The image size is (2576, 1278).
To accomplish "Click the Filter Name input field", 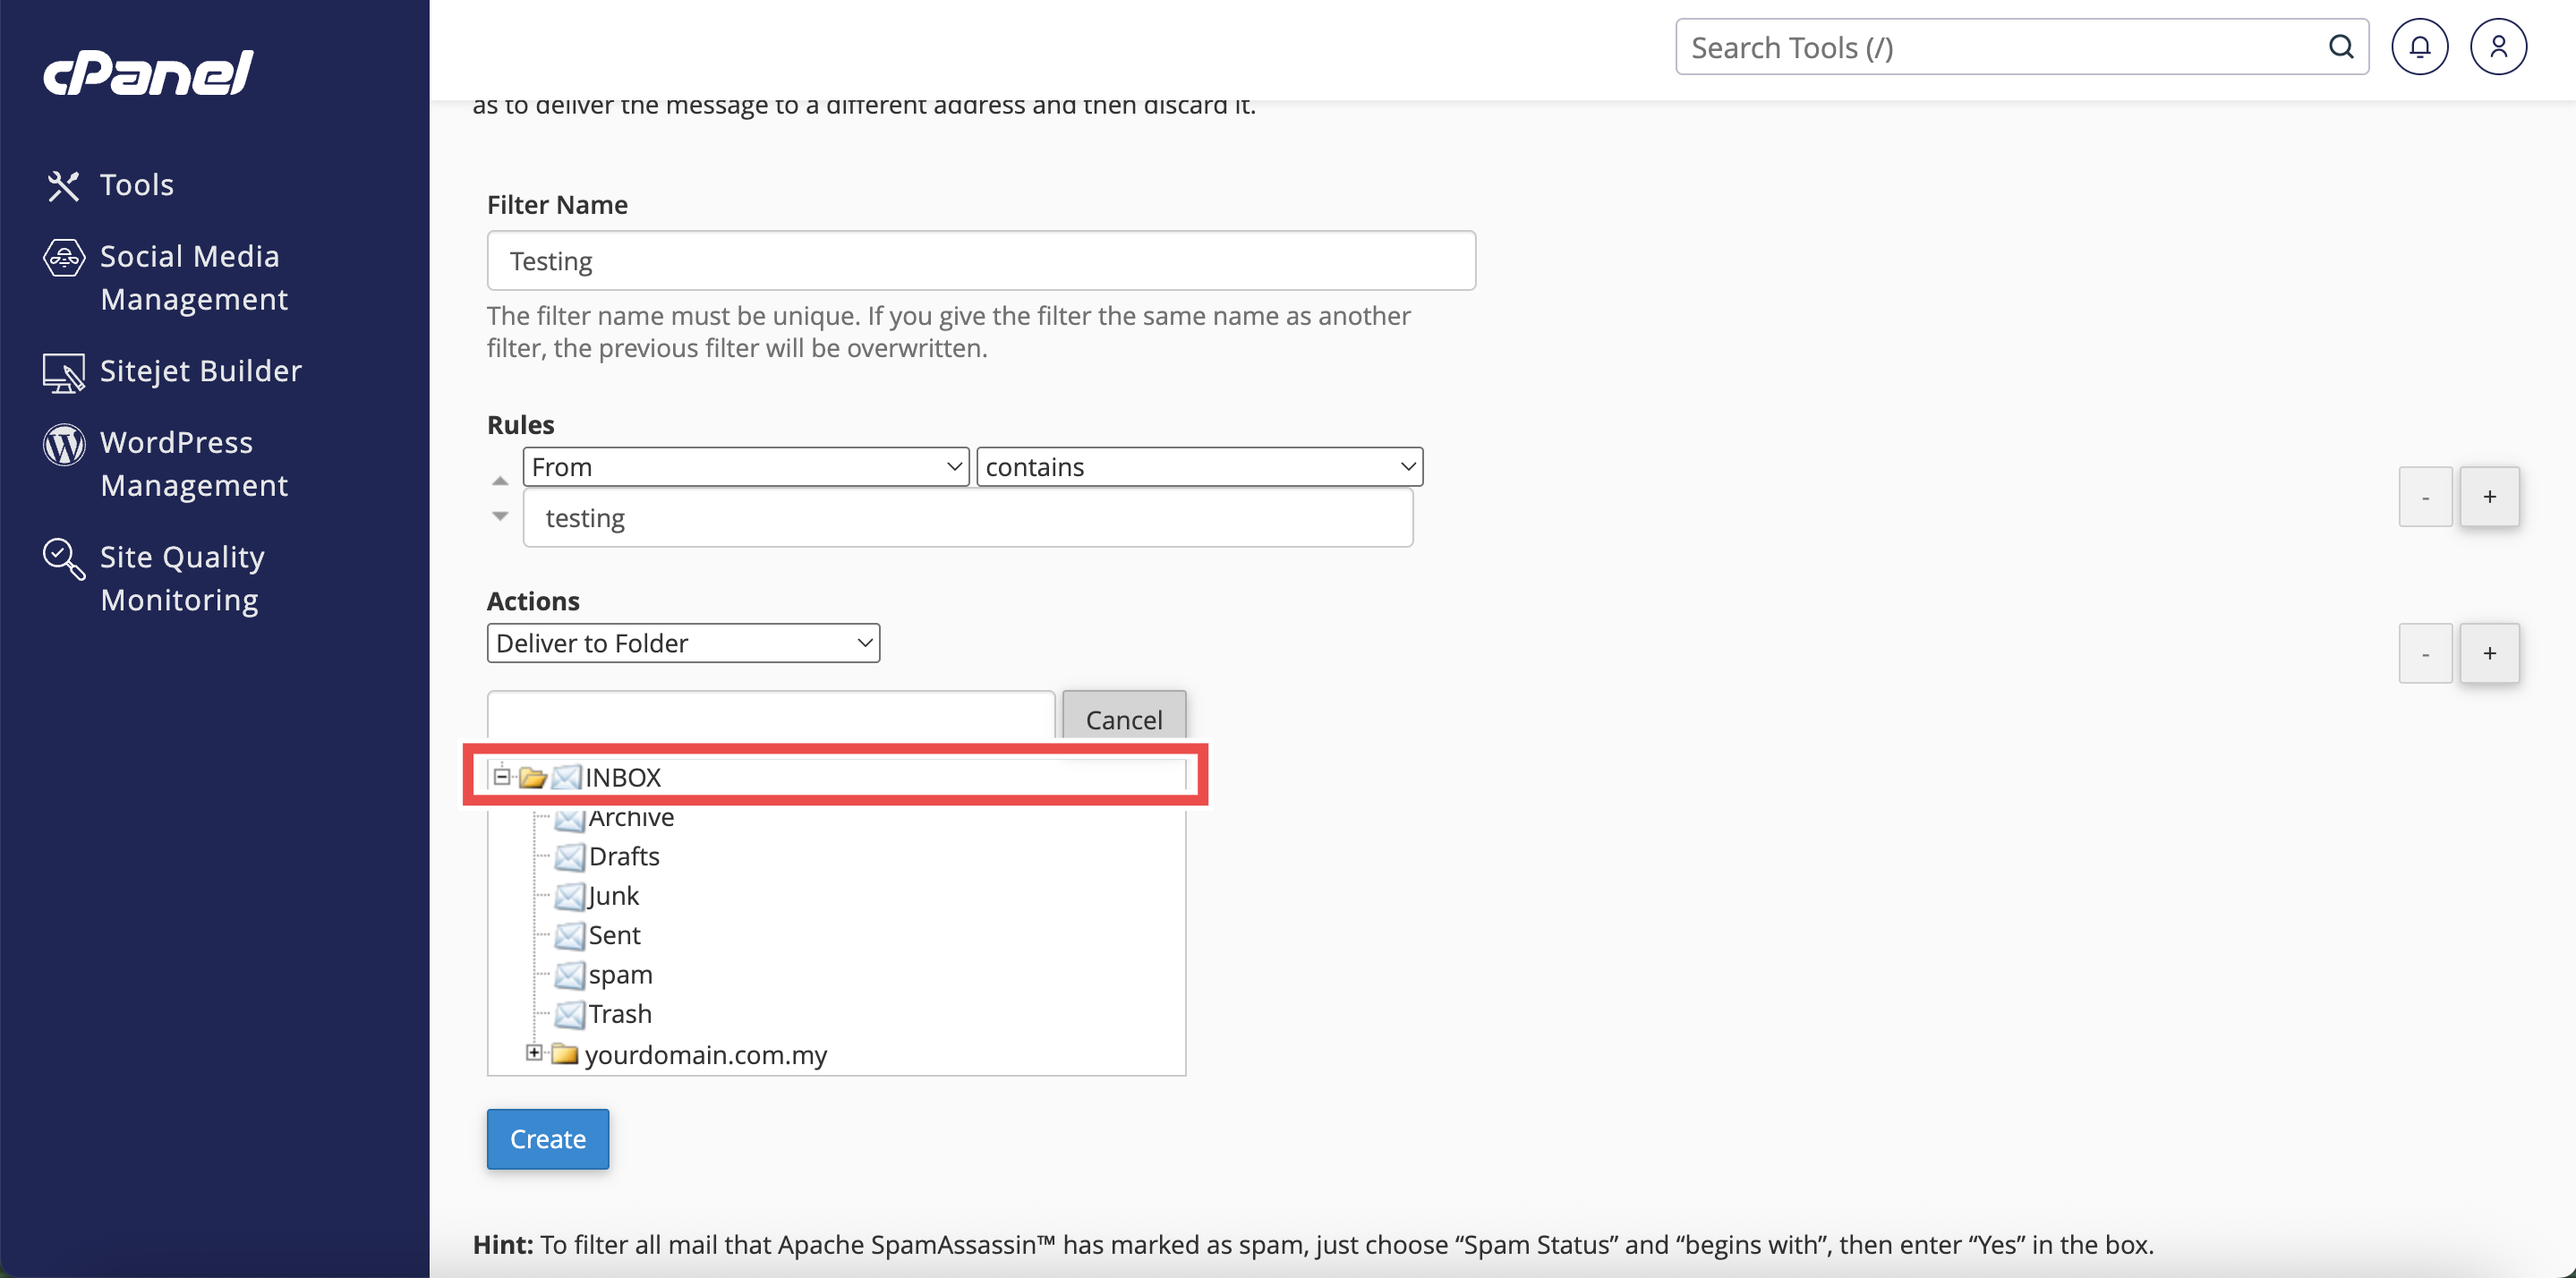I will point(980,261).
